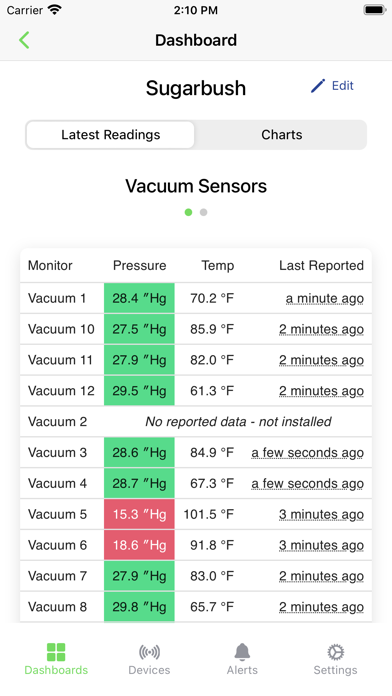Tap the pencil Edit icon

318,86
